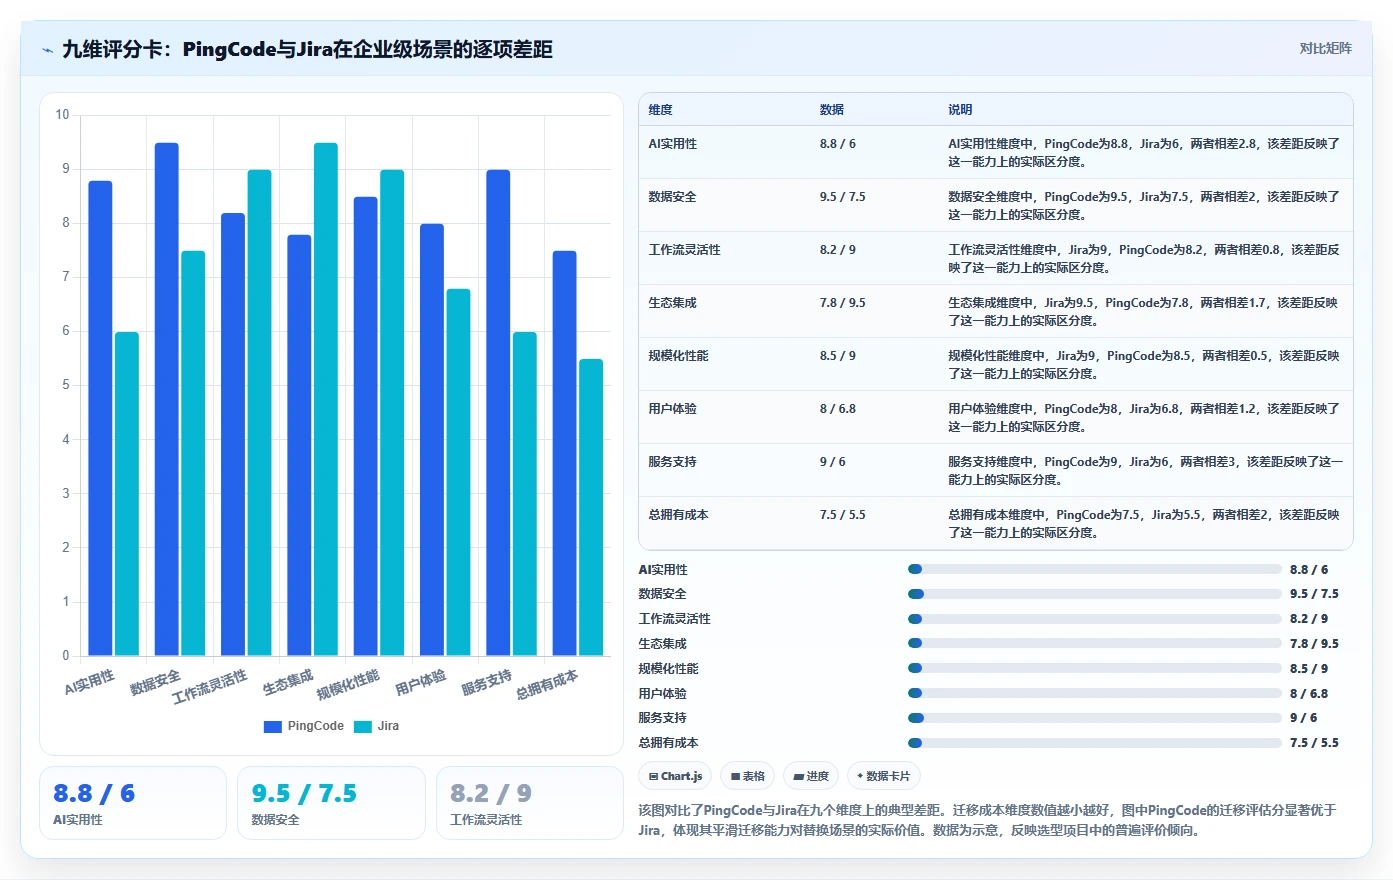
Task: Select the 进度 chip
Action: point(811,776)
